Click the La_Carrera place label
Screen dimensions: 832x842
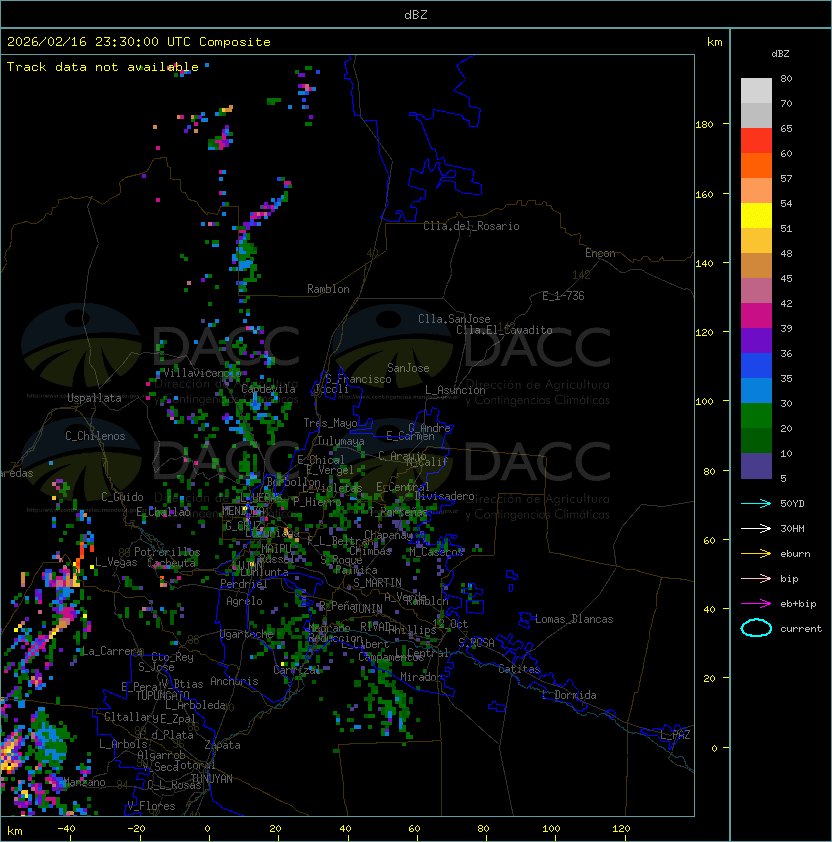tap(112, 651)
